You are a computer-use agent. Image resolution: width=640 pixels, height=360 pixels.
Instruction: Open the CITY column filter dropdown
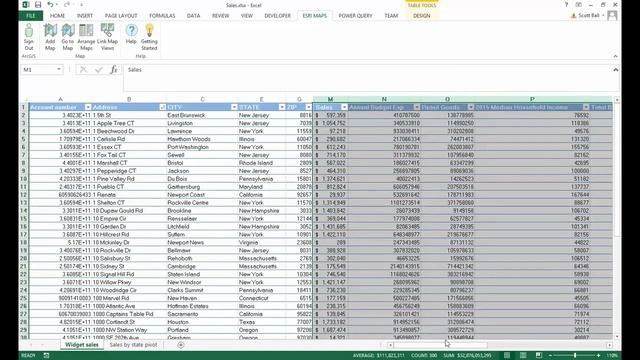234,107
